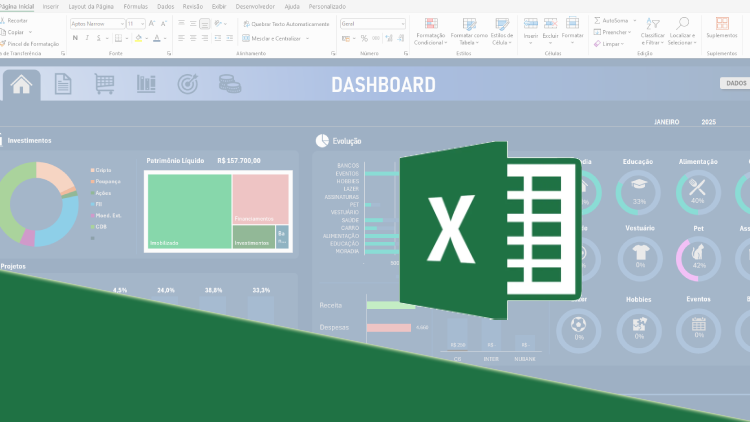Expand the Mesclar e Centralizar arrow
The image size is (750, 422).
[307, 38]
